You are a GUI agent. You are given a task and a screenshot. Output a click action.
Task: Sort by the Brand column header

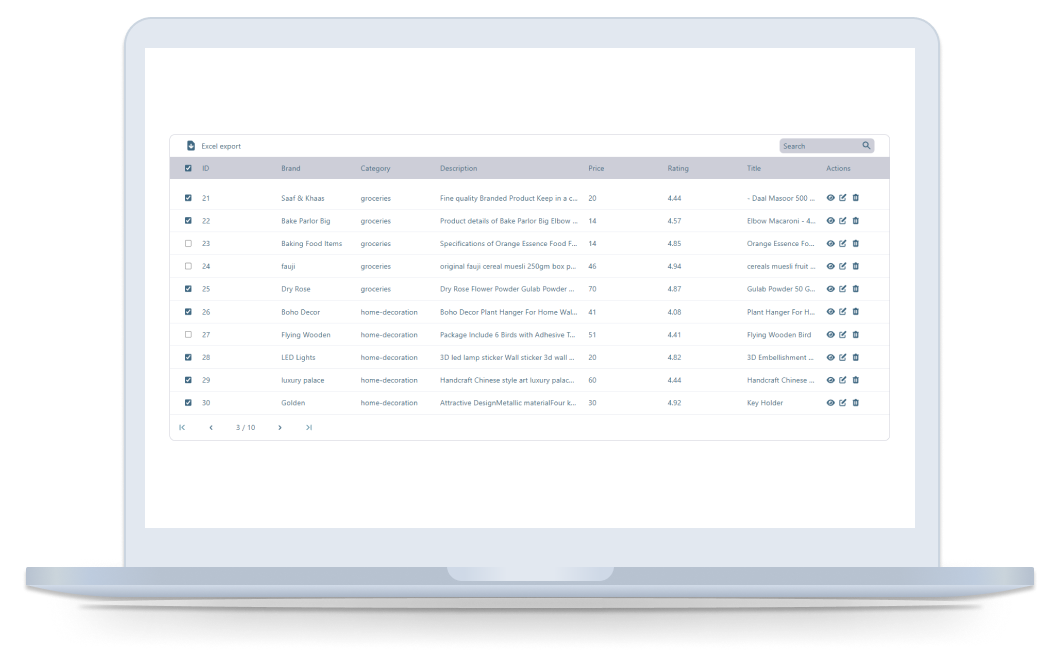click(x=291, y=168)
